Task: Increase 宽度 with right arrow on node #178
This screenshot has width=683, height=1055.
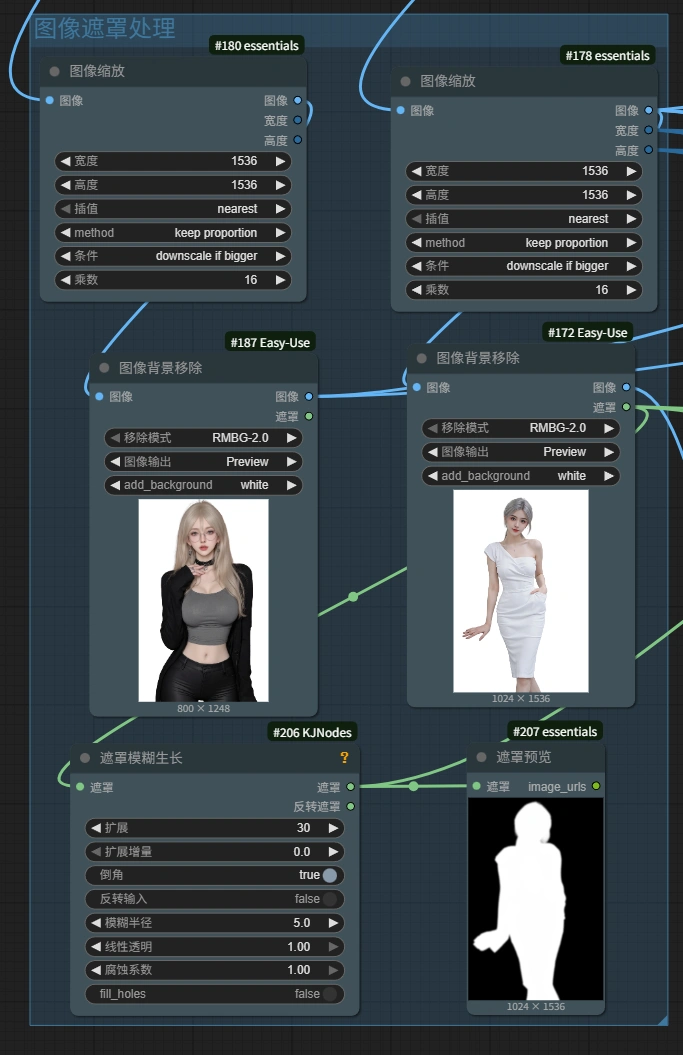Action: (x=631, y=171)
